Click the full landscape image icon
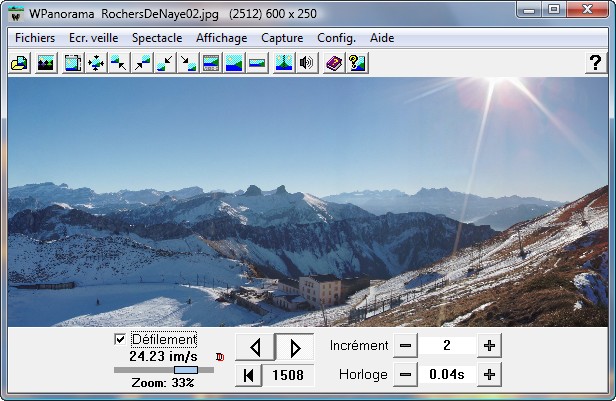This screenshot has height=401, width=616. point(234,63)
